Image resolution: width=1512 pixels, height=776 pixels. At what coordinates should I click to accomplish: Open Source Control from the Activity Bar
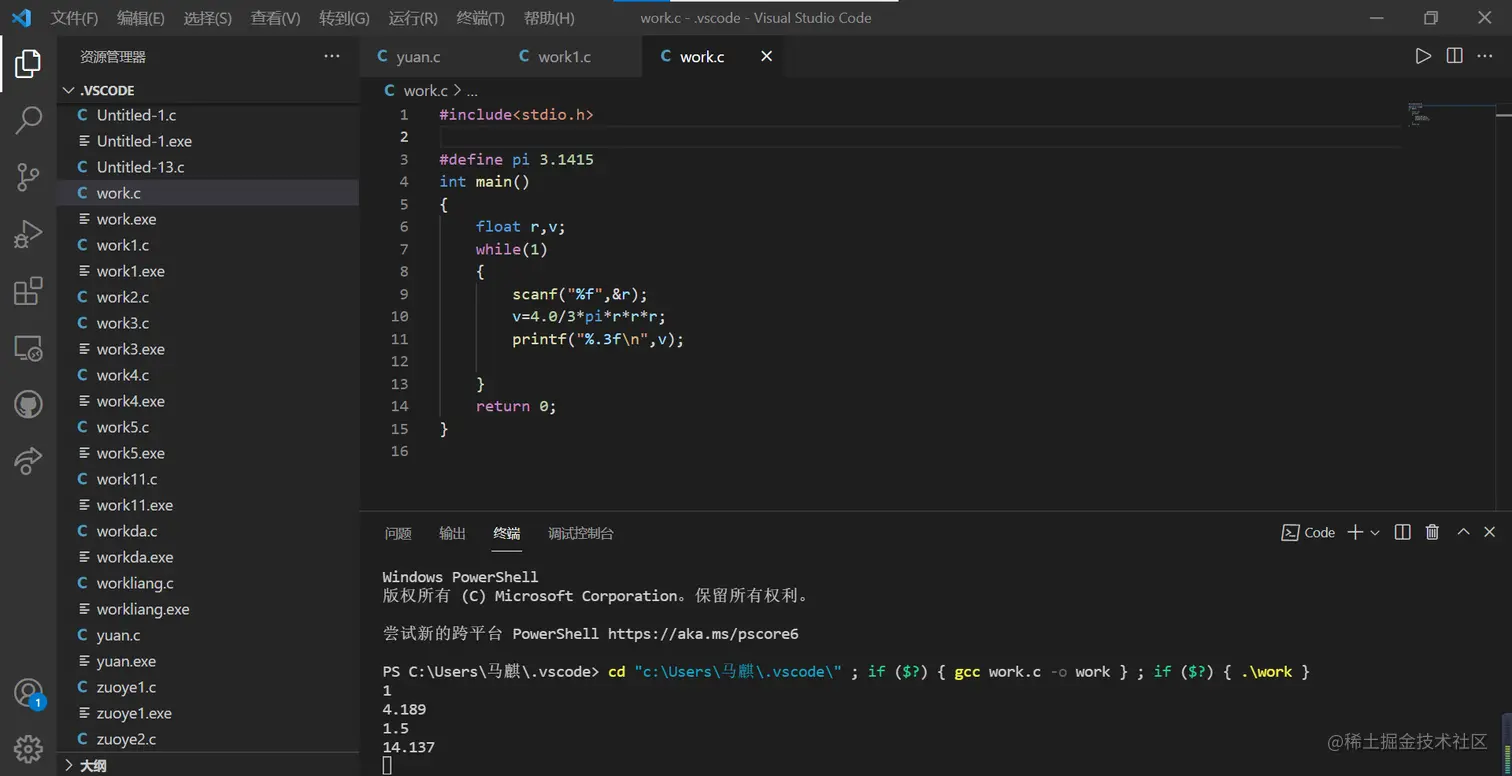pos(27,174)
